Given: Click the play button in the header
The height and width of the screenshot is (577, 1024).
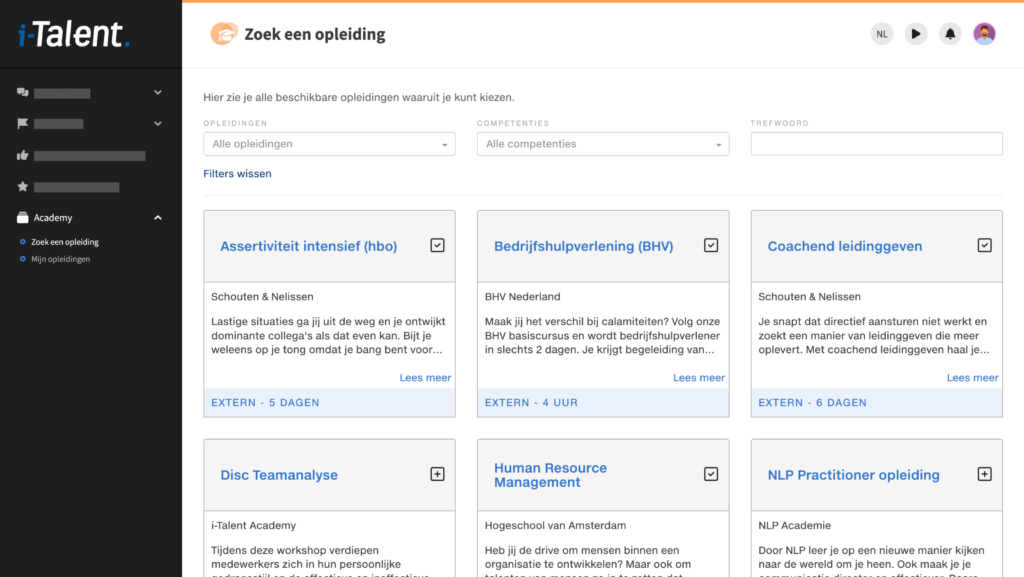Looking at the screenshot, I should 916,34.
